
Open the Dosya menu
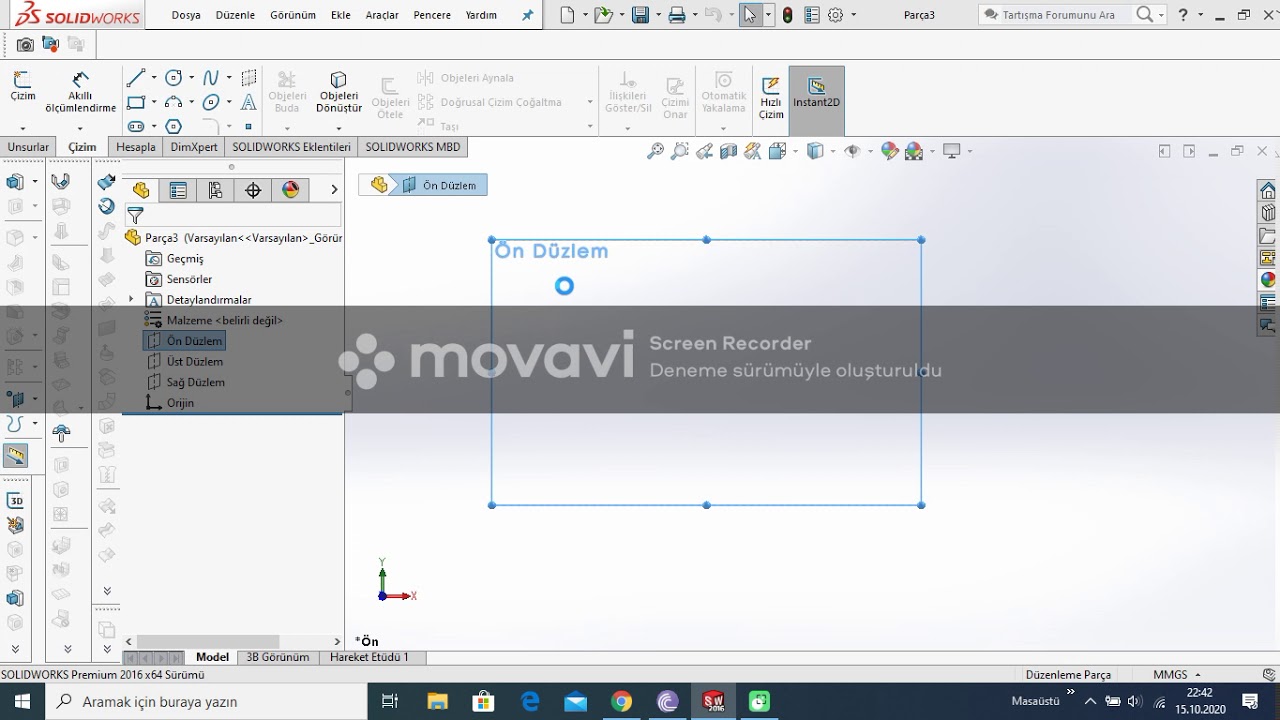[186, 15]
